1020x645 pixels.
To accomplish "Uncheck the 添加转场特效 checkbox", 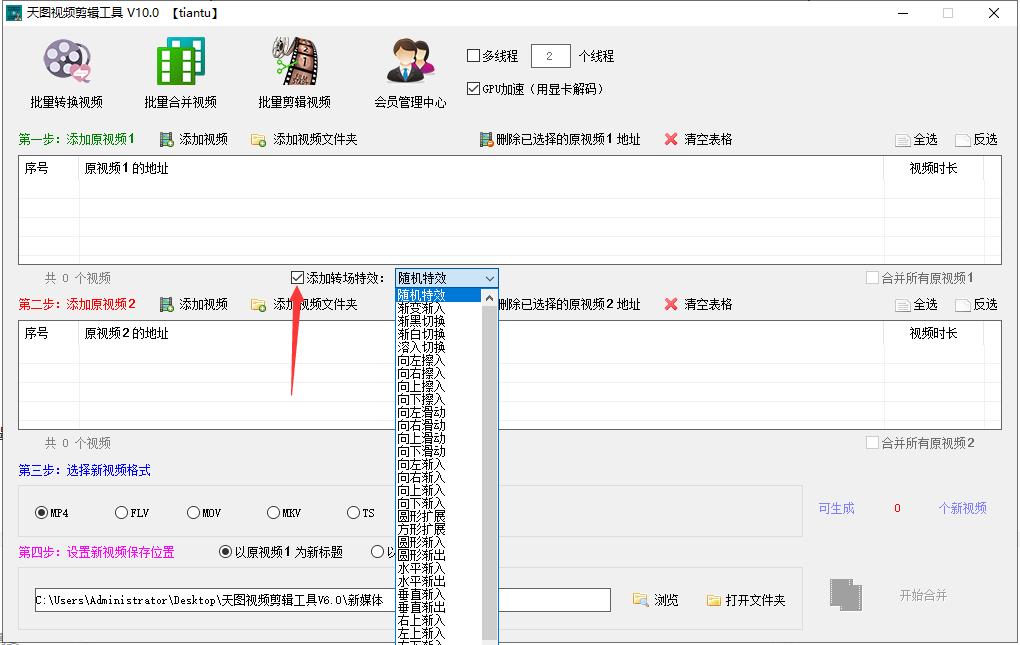I will (297, 276).
